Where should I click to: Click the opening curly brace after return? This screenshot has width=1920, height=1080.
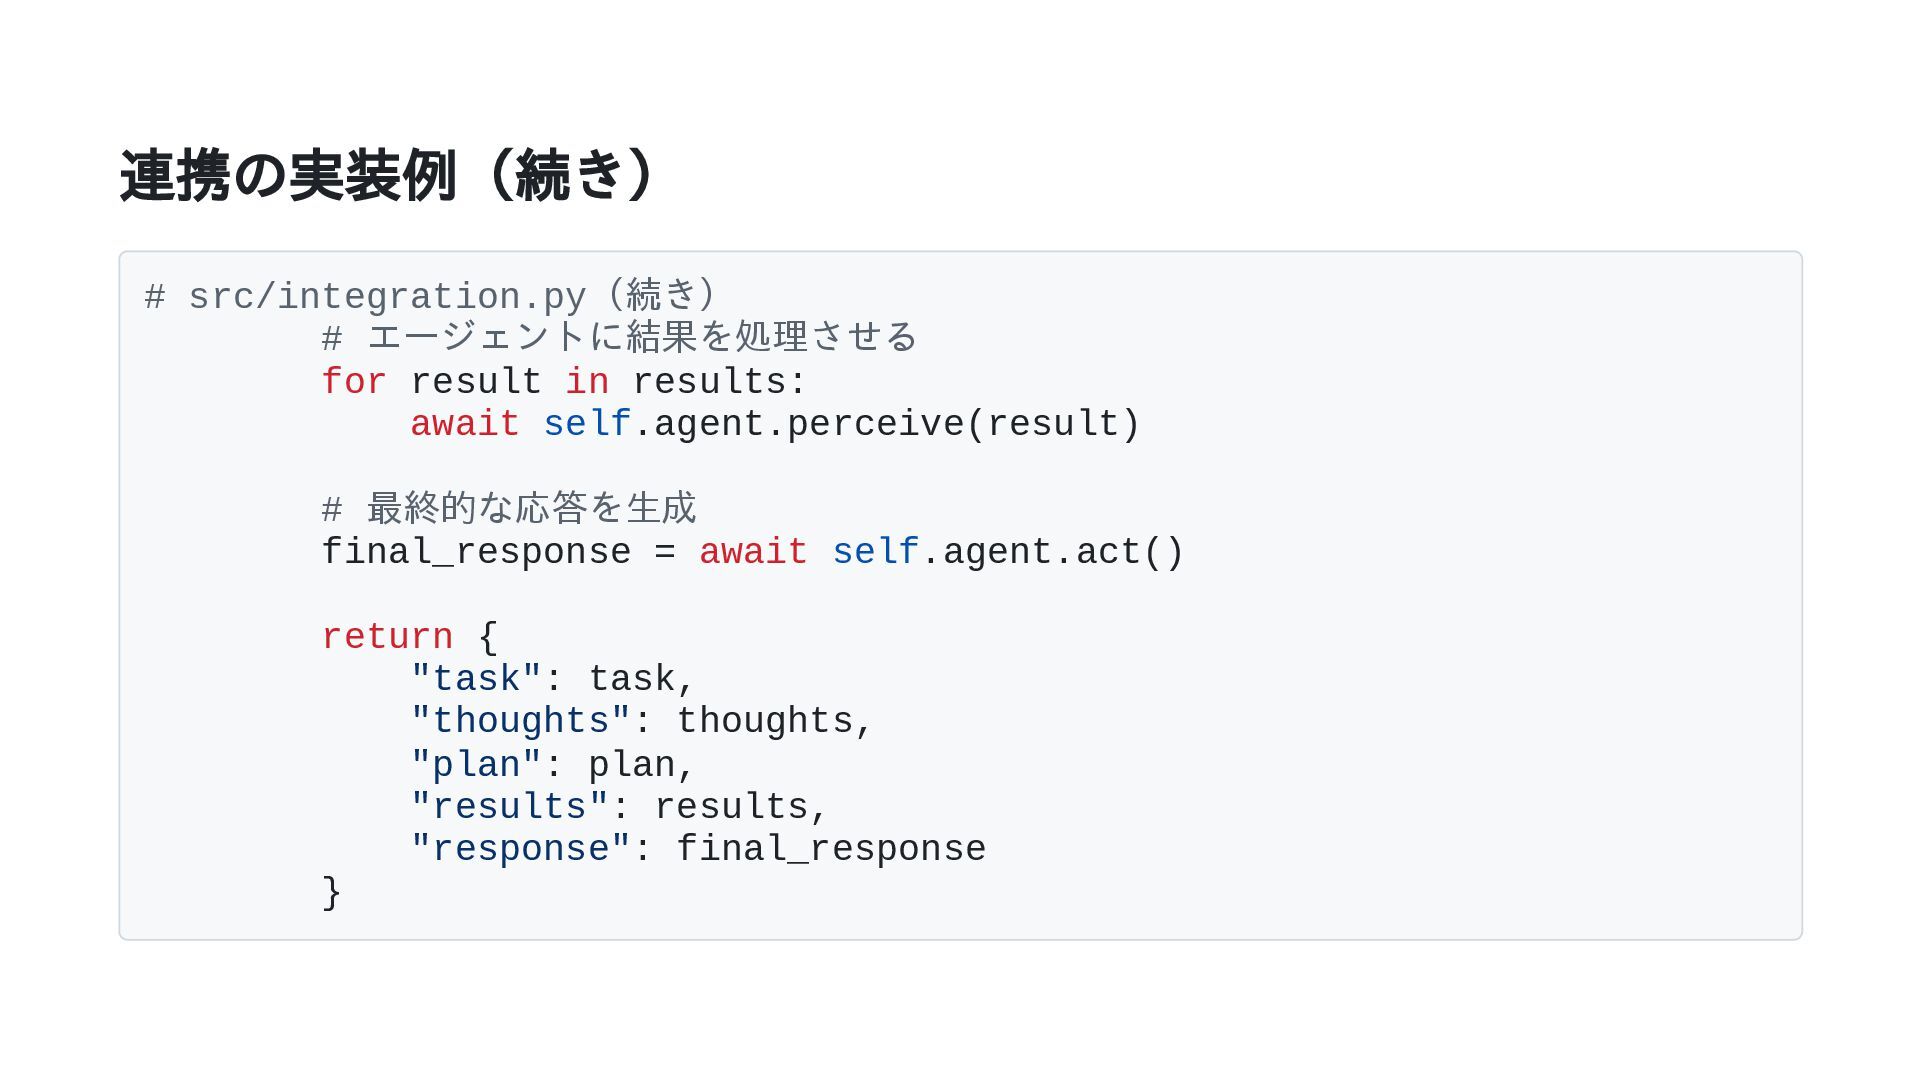488,637
